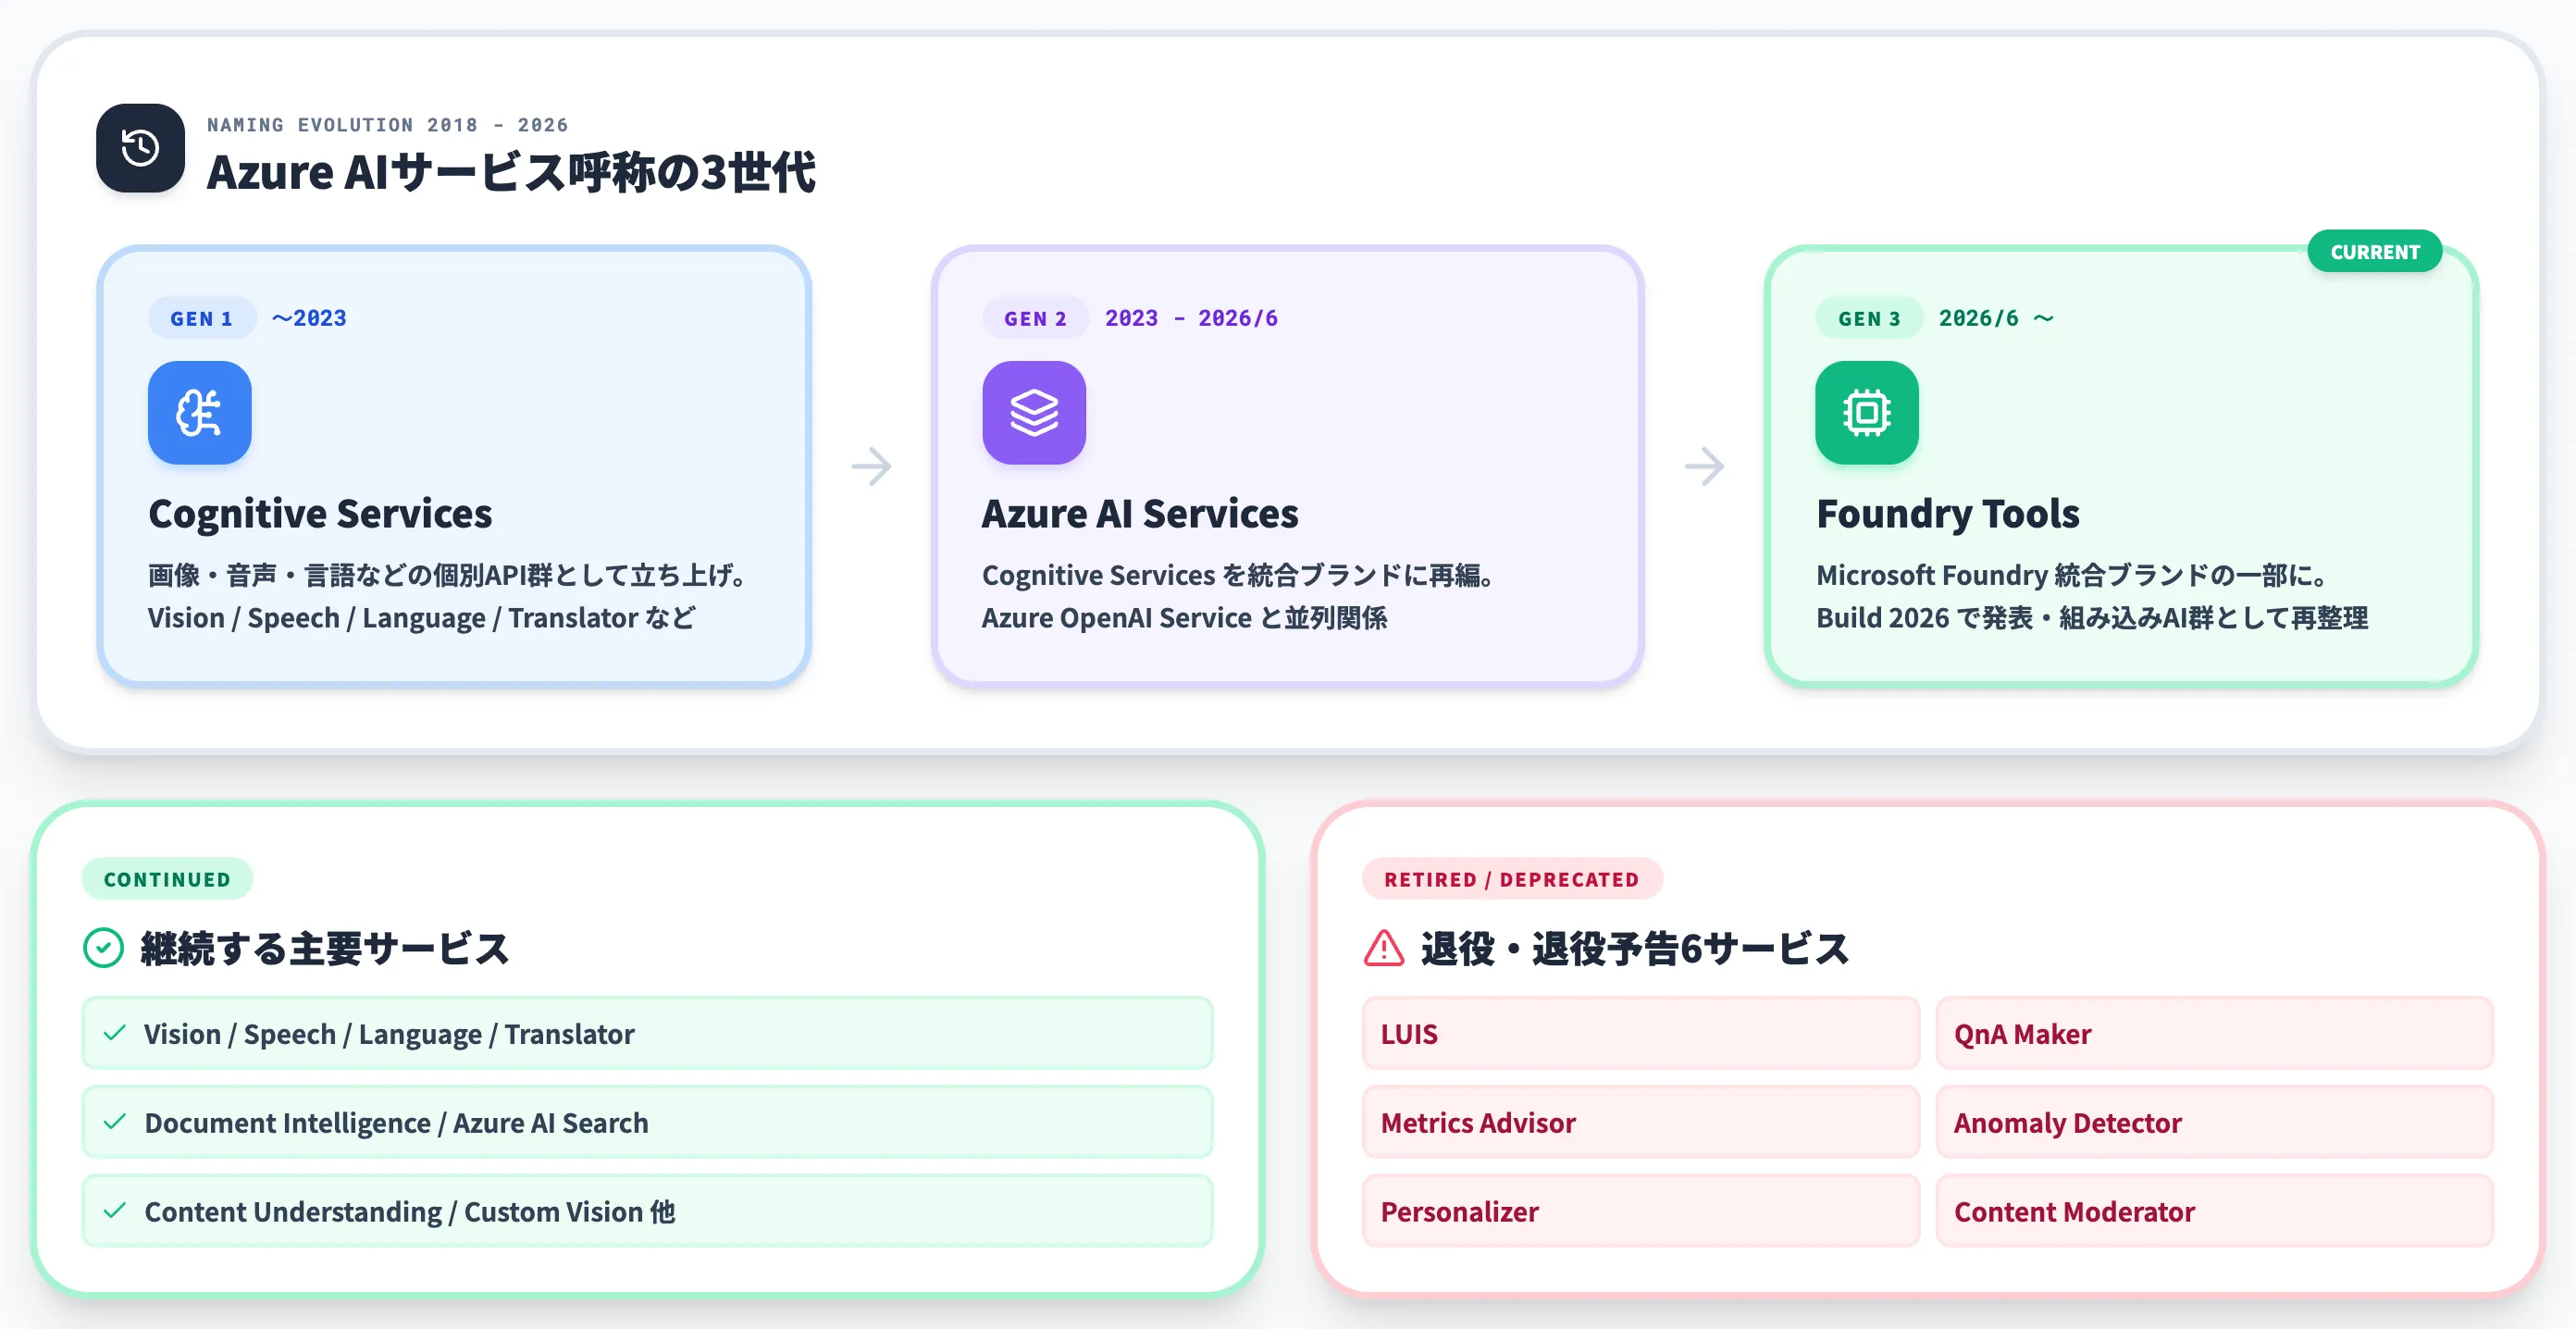Click the green chip icon for Foundry Tools
The height and width of the screenshot is (1329, 2576).
tap(1867, 413)
